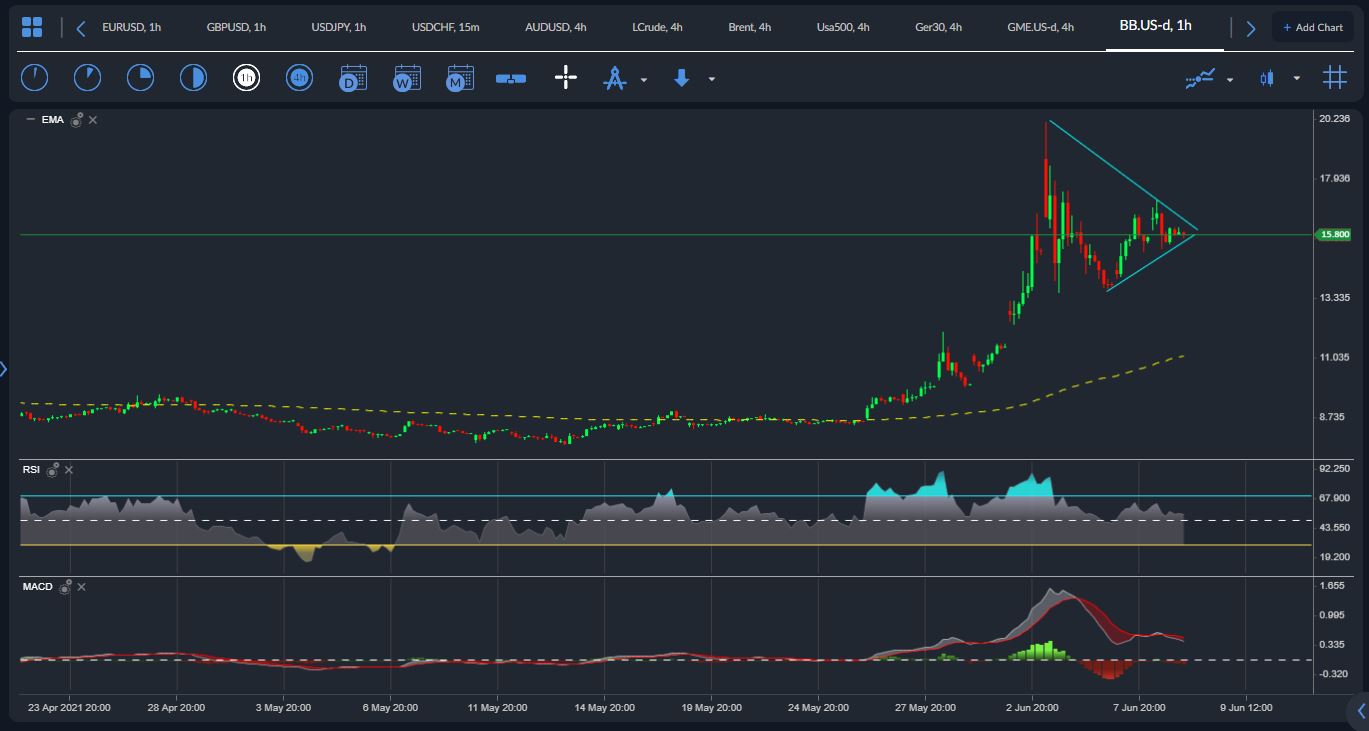Toggle the chart grid lines icon

pyautogui.click(x=1335, y=78)
